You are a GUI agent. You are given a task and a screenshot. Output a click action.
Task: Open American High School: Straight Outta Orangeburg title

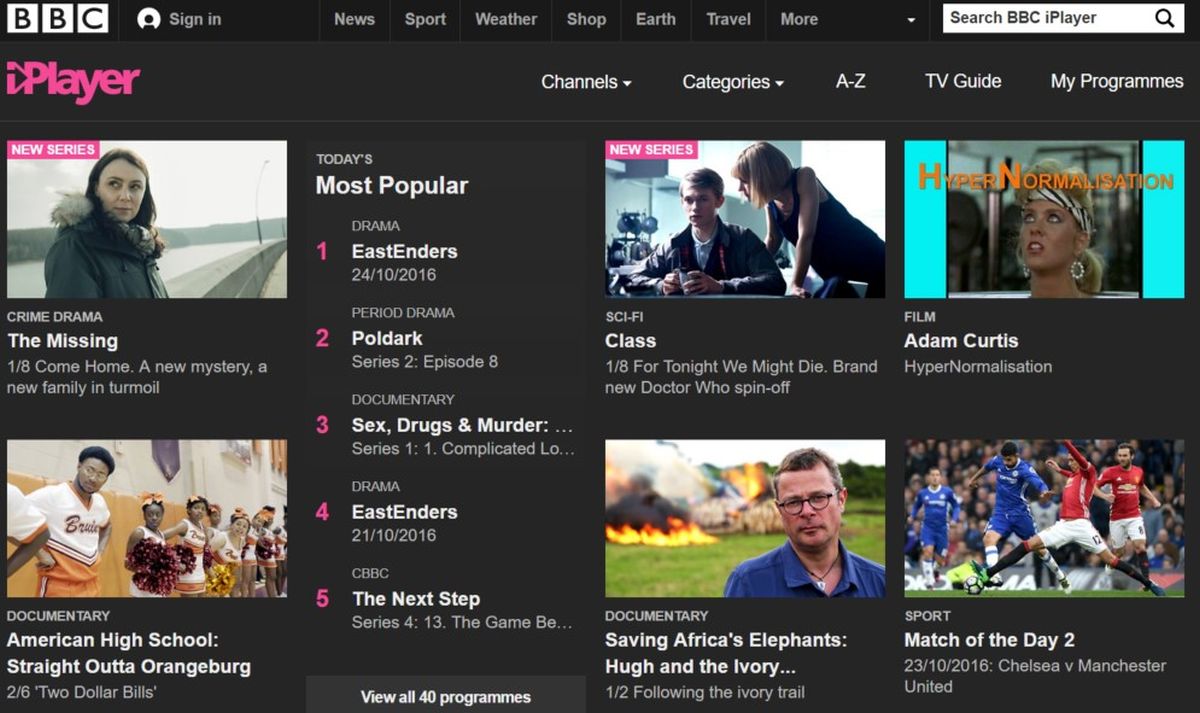coord(129,653)
